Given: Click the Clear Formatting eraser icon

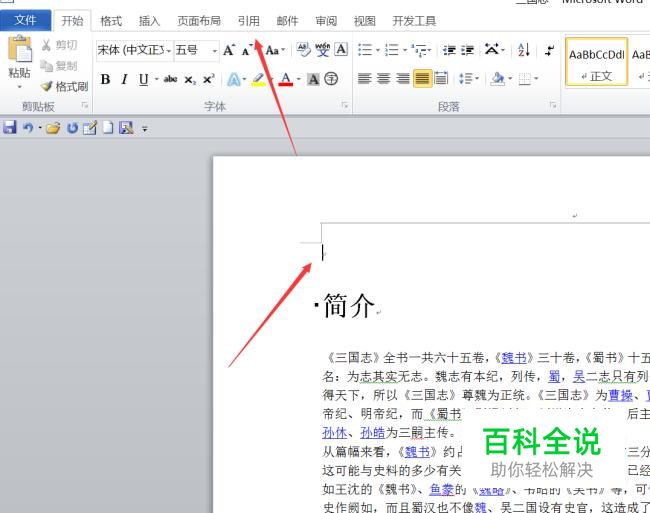Looking at the screenshot, I should click(x=303, y=50).
